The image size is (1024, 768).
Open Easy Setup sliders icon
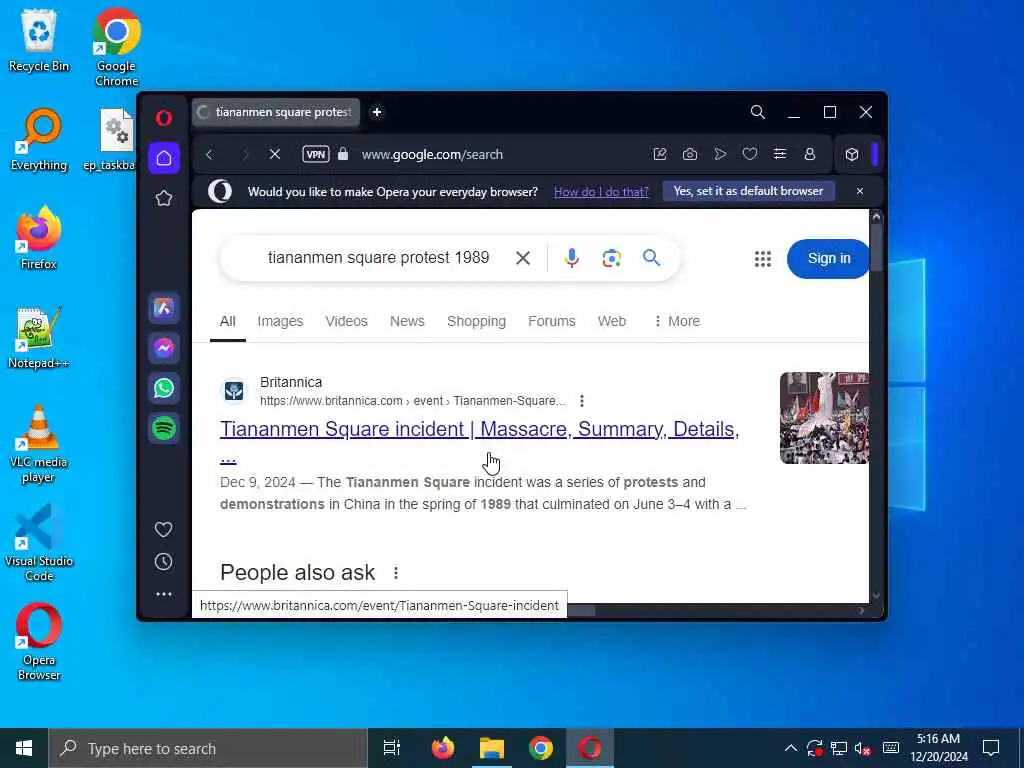(780, 154)
